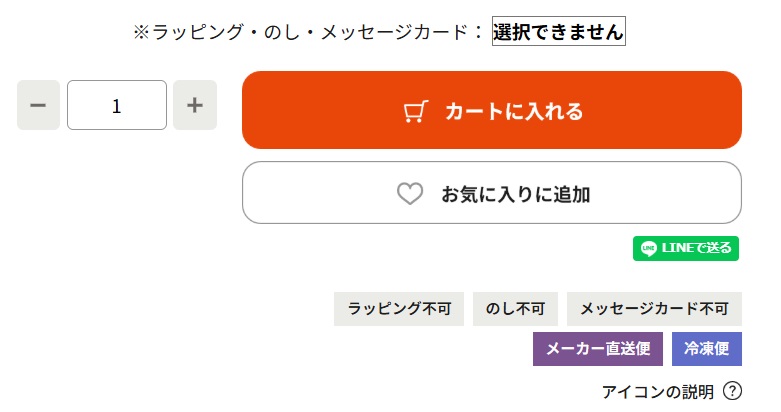This screenshot has height=412, width=781.
Task: Select the のし不可 tag
Action: pos(515,309)
